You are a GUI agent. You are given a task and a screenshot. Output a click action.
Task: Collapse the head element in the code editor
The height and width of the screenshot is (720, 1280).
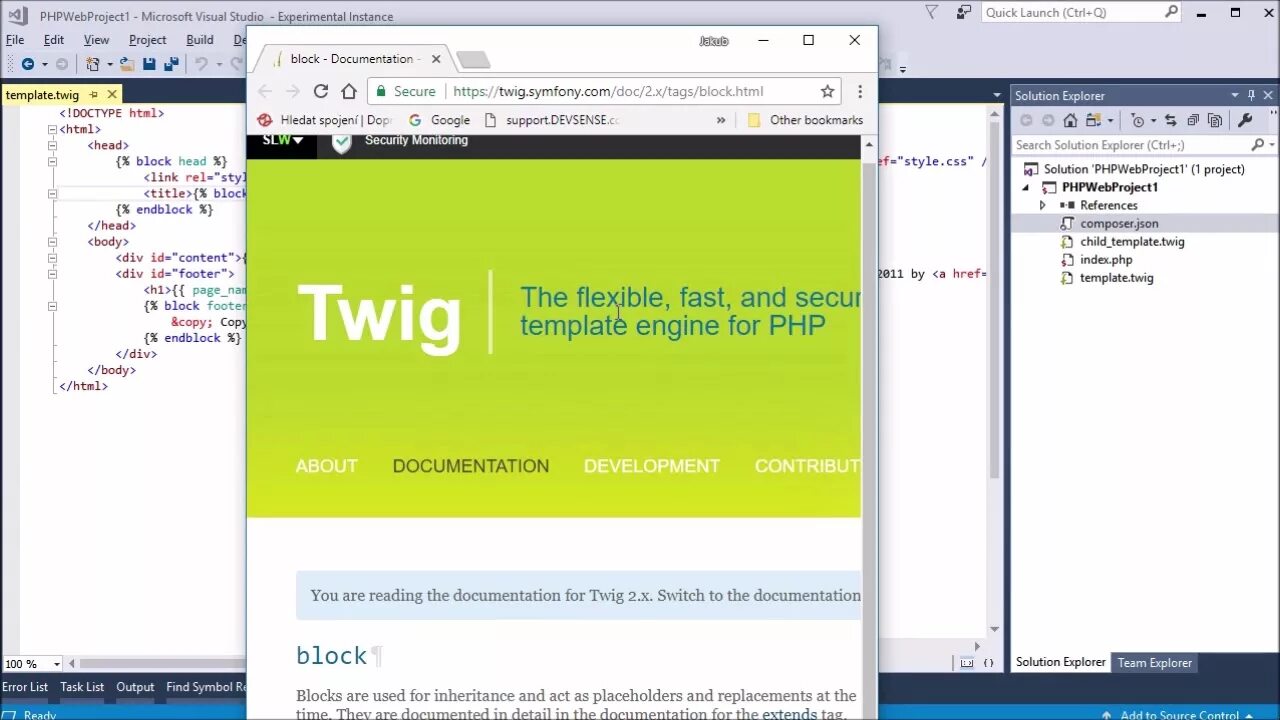pyautogui.click(x=52, y=145)
